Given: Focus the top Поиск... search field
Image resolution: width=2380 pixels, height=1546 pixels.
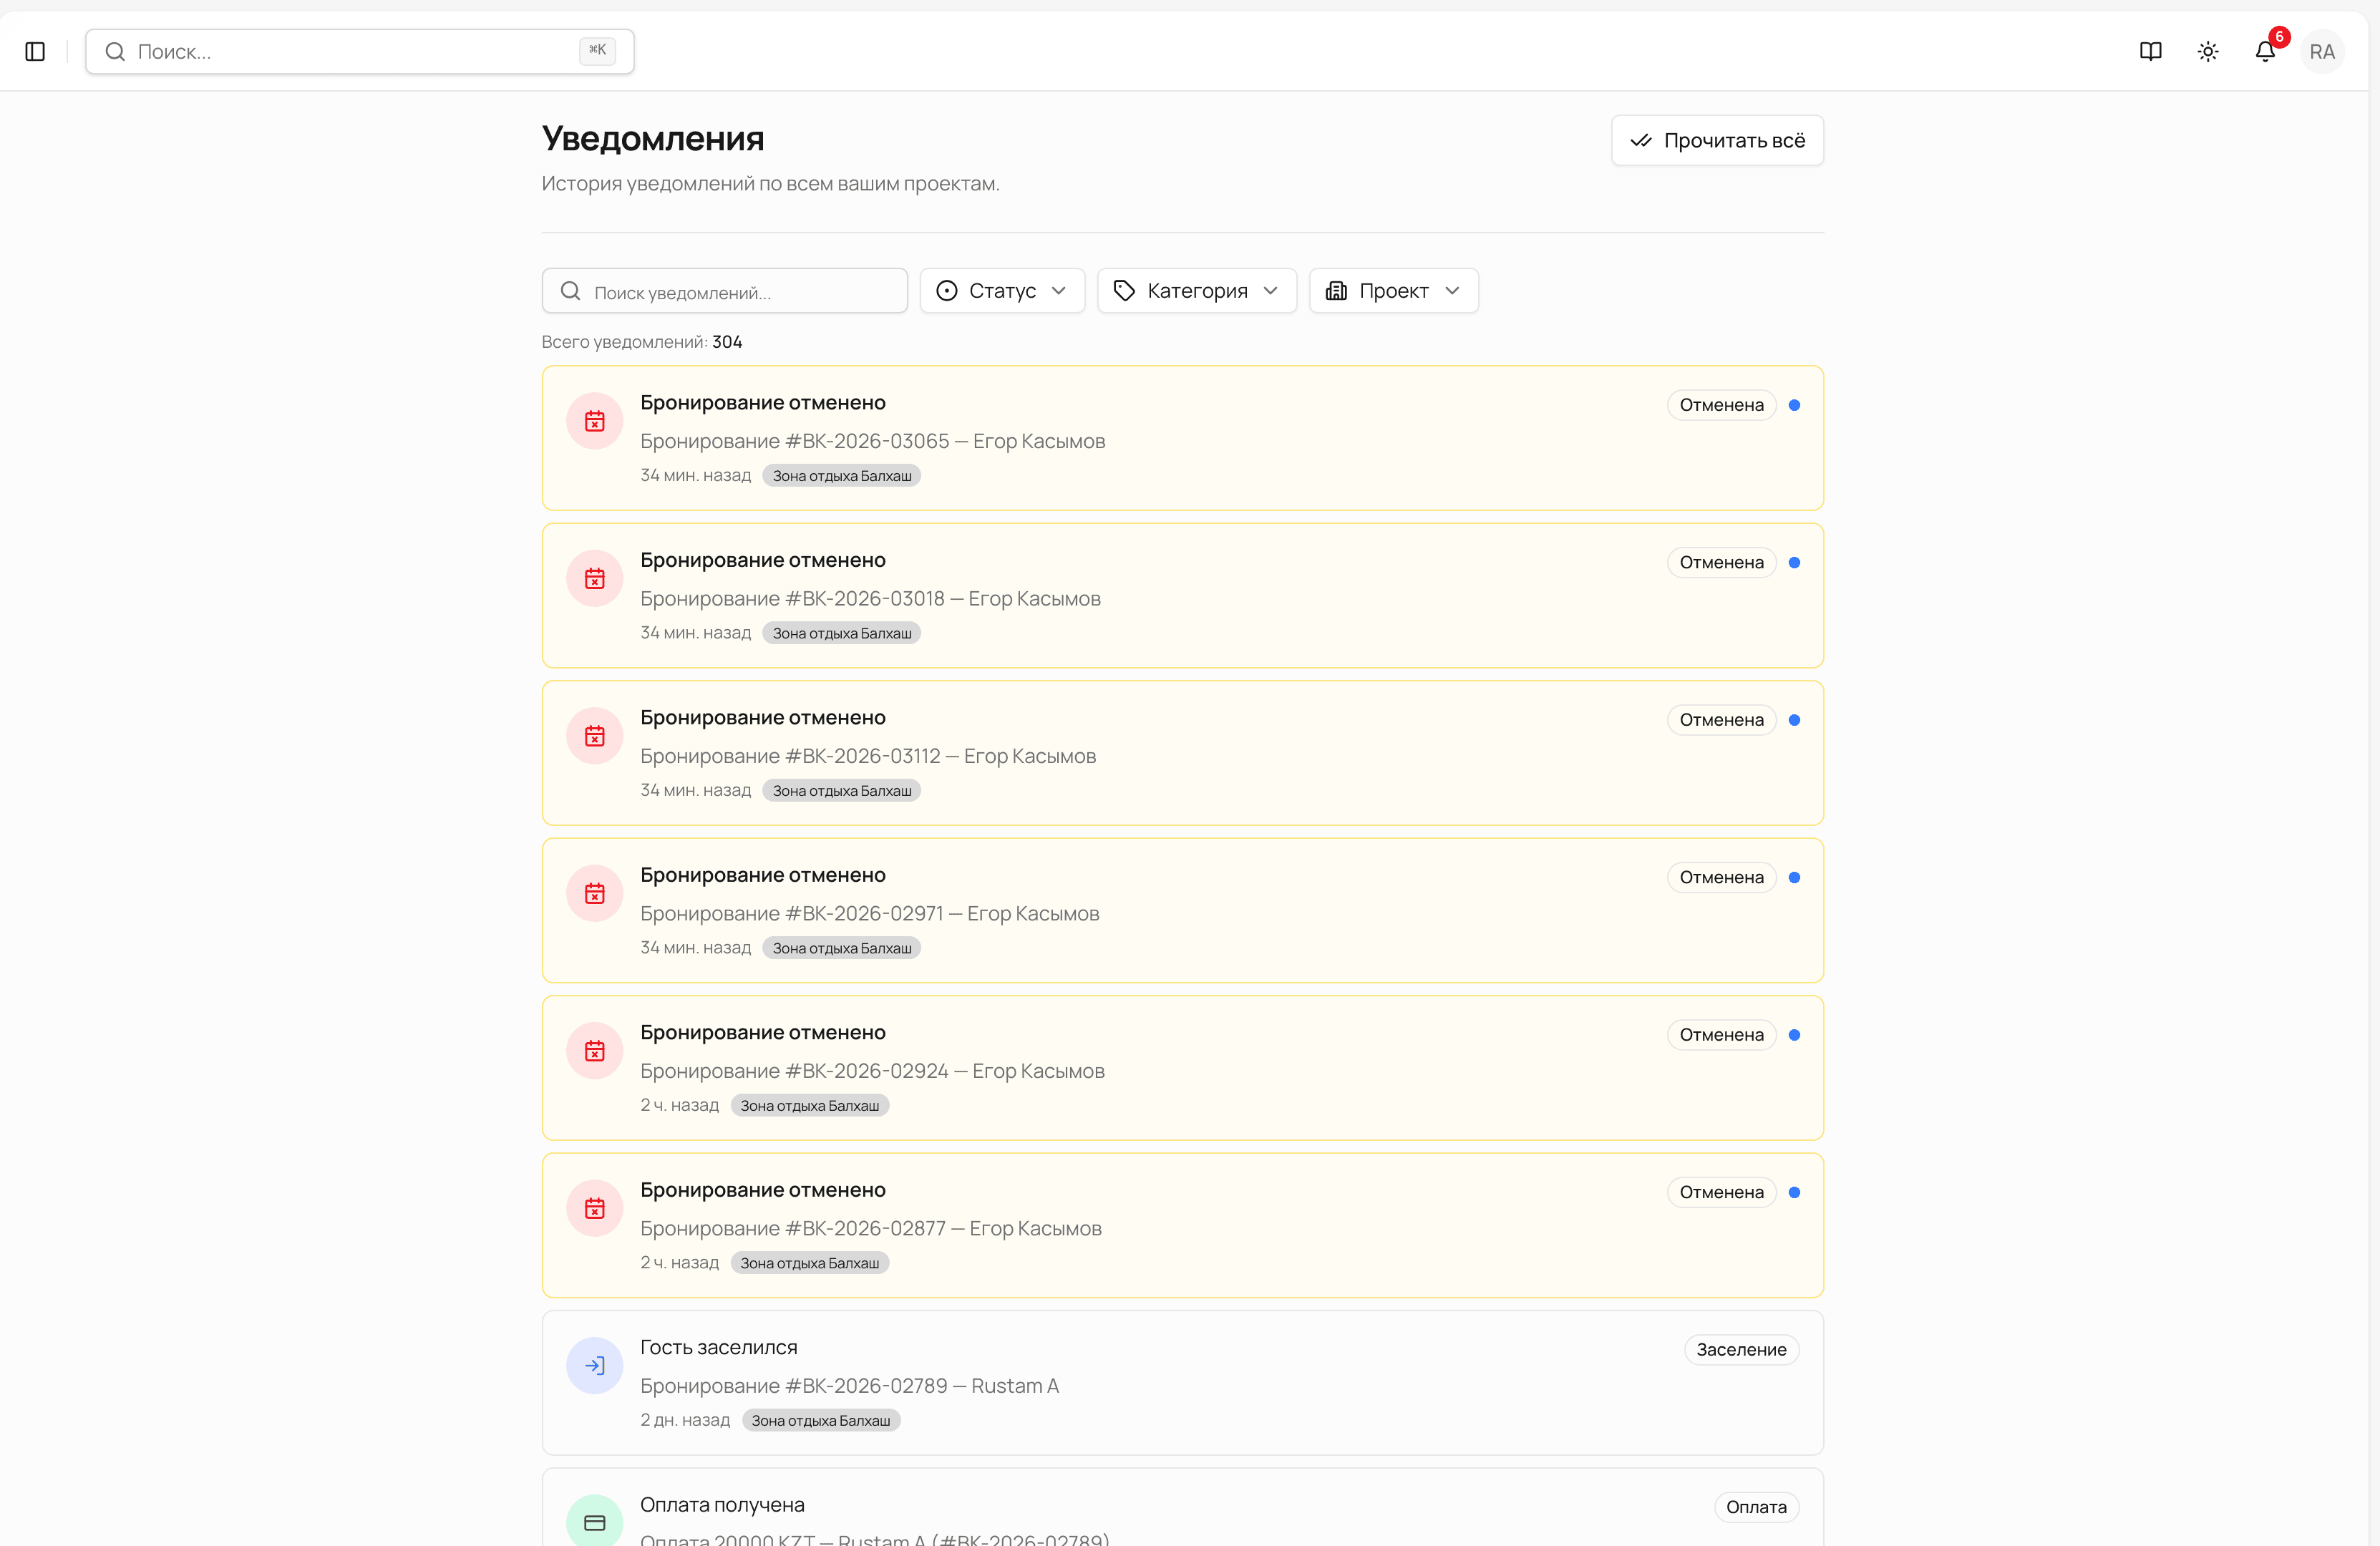Looking at the screenshot, I should click(360, 51).
